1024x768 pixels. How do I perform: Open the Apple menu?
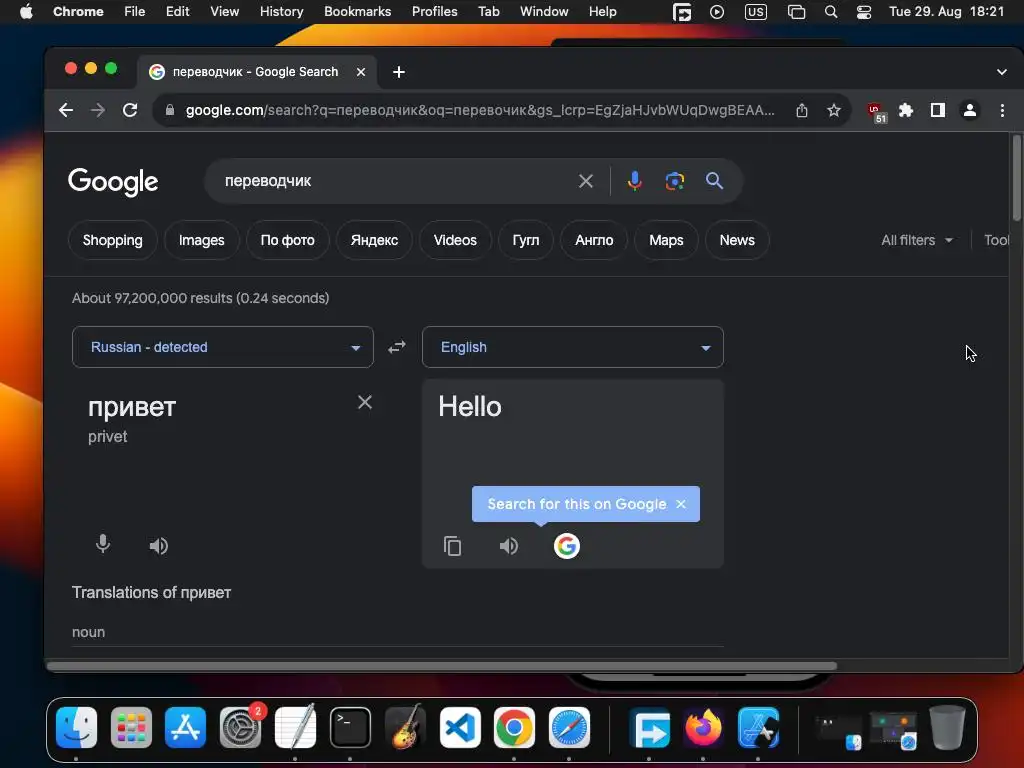26,12
